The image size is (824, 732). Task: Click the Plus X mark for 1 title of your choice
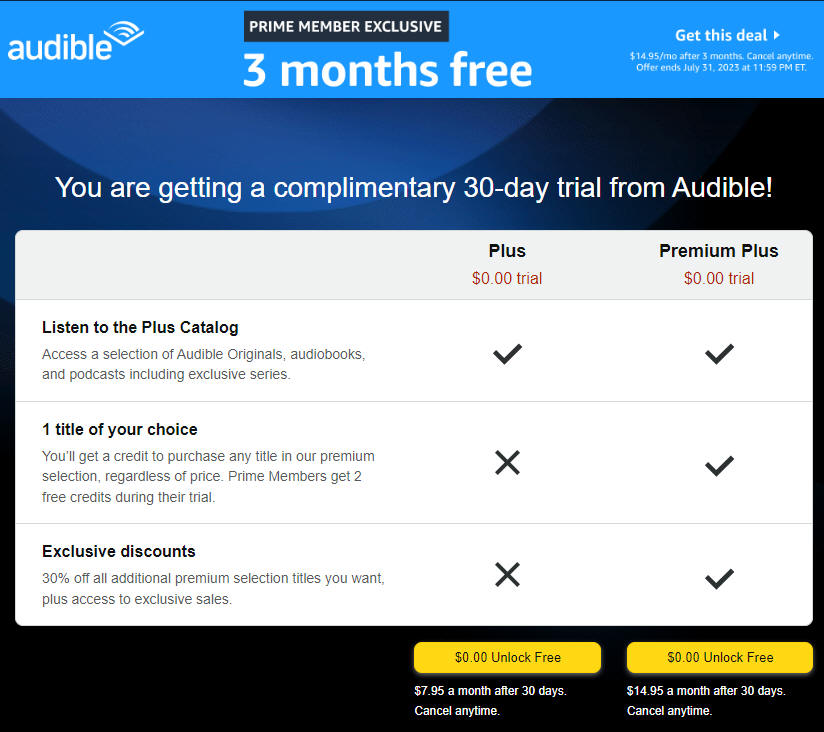point(507,462)
